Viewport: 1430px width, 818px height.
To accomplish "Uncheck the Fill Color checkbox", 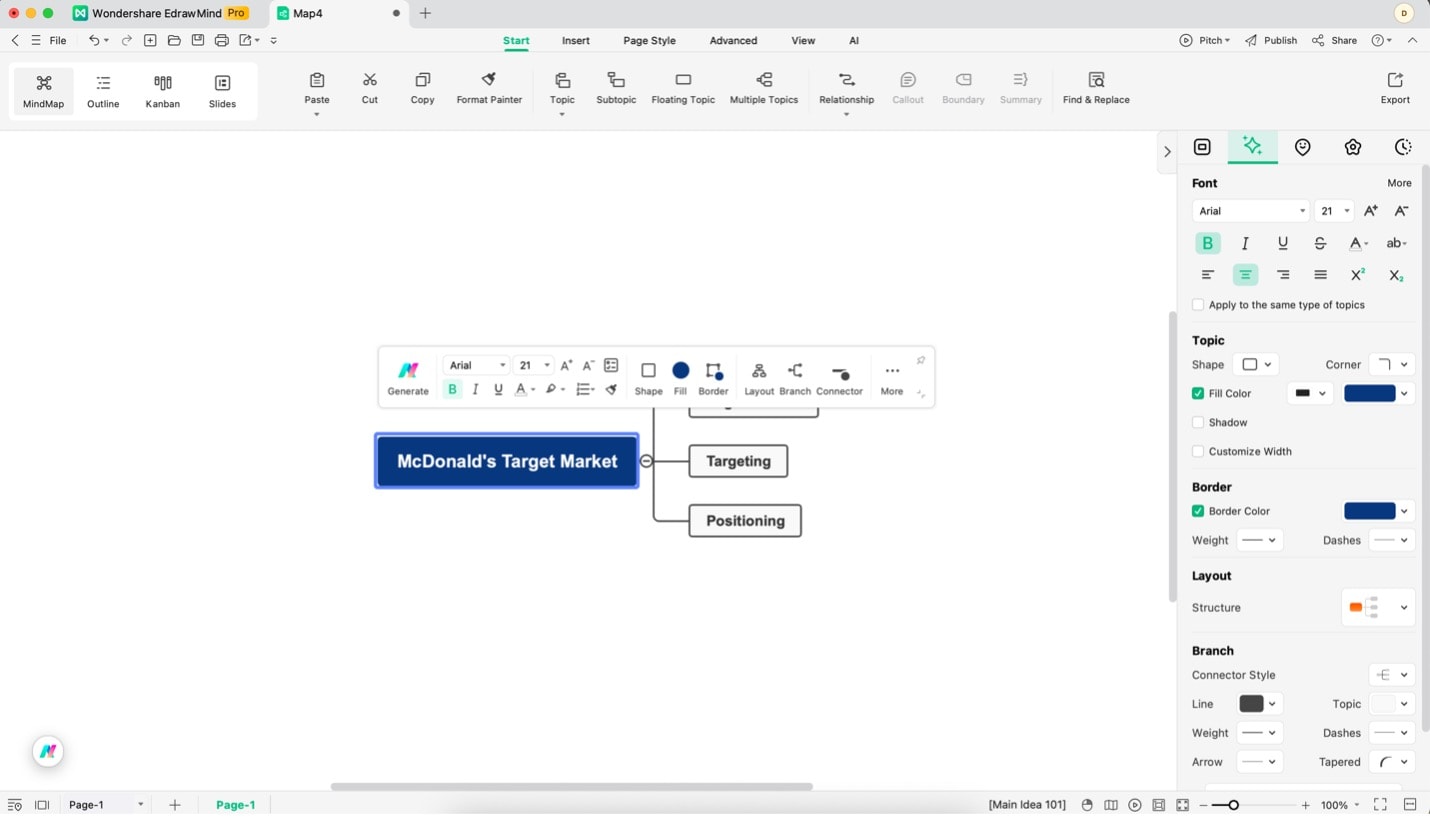I will [x=1198, y=393].
